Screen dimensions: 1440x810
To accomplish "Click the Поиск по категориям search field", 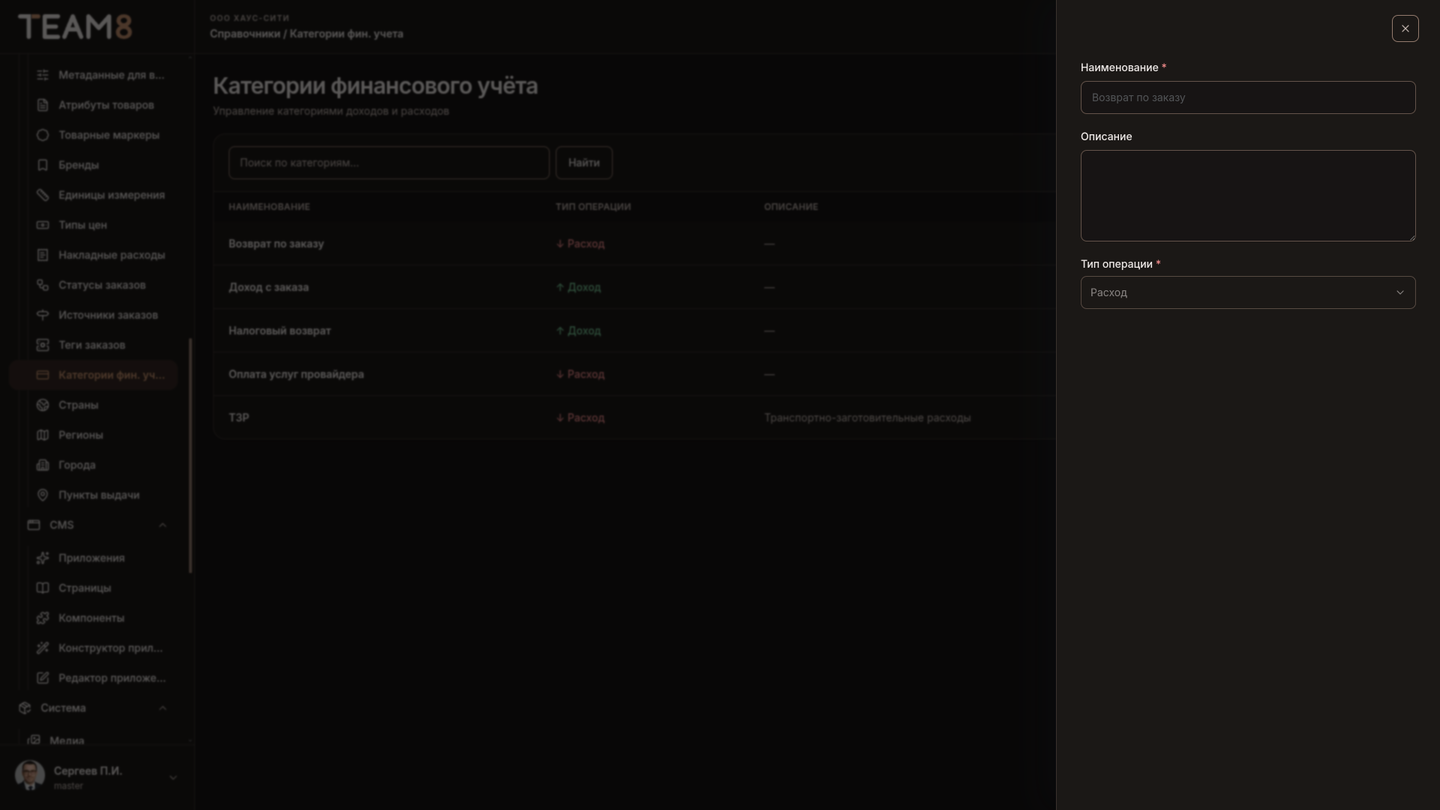I will [389, 163].
